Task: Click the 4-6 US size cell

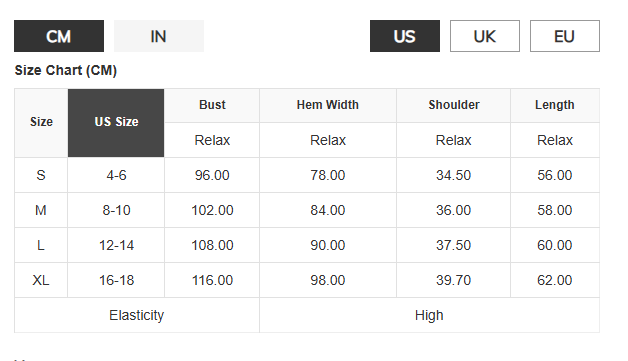Action: (116, 175)
